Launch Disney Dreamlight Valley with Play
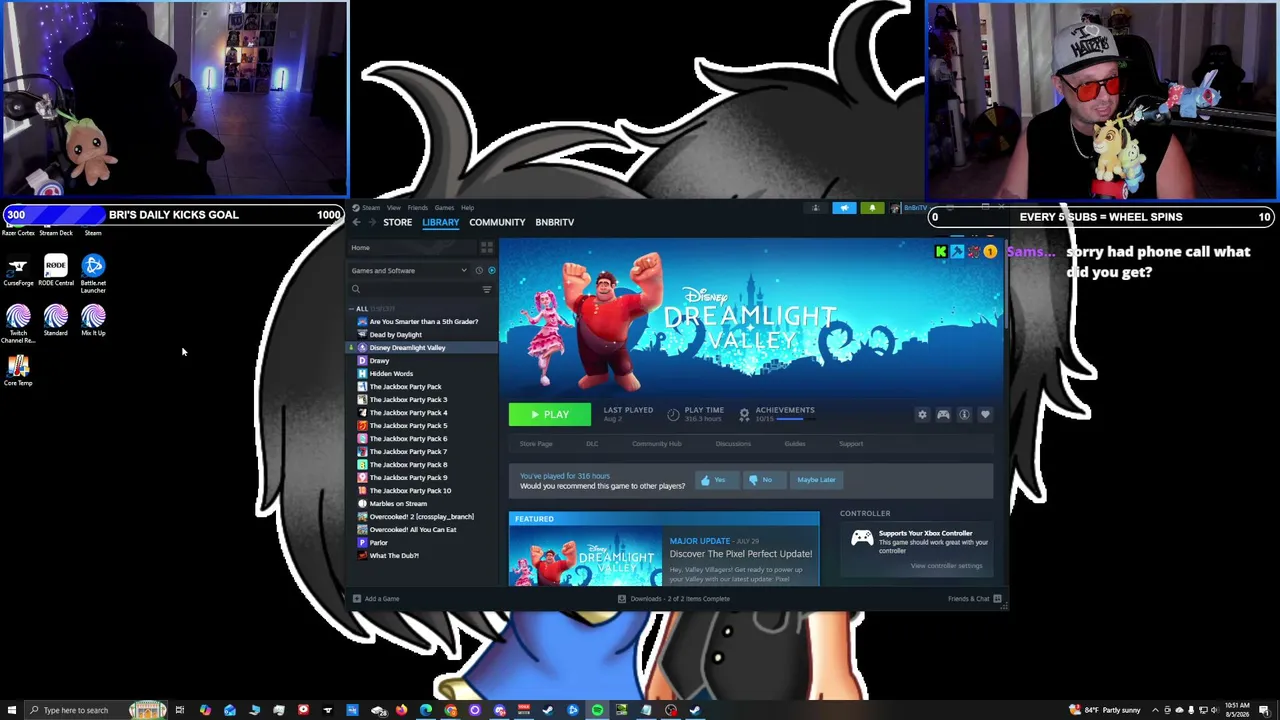Viewport: 1280px width, 720px height. 549,414
